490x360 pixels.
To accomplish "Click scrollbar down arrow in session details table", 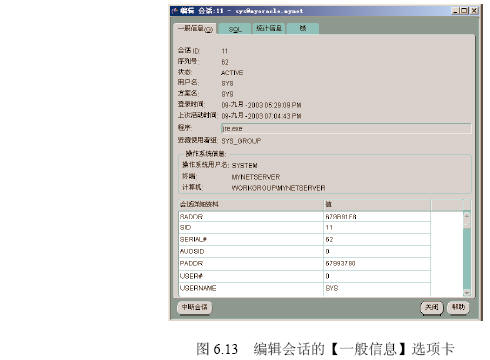I will tap(467, 292).
